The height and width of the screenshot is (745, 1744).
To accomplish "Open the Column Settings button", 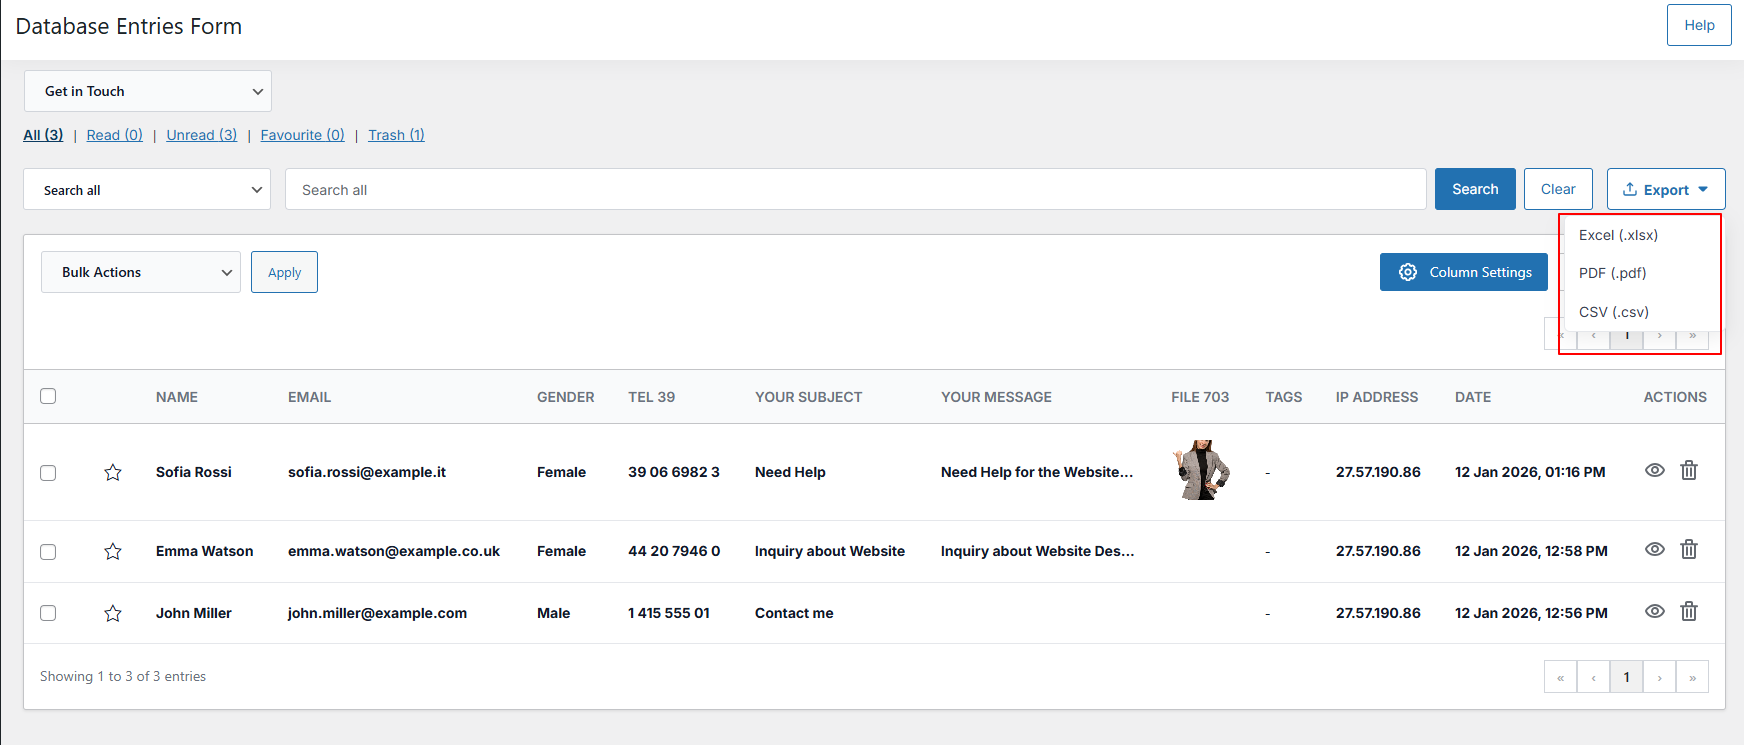I will (1464, 272).
